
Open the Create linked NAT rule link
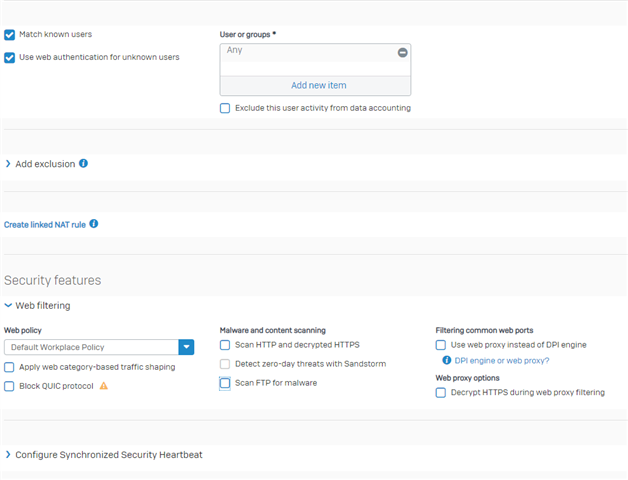45,225
